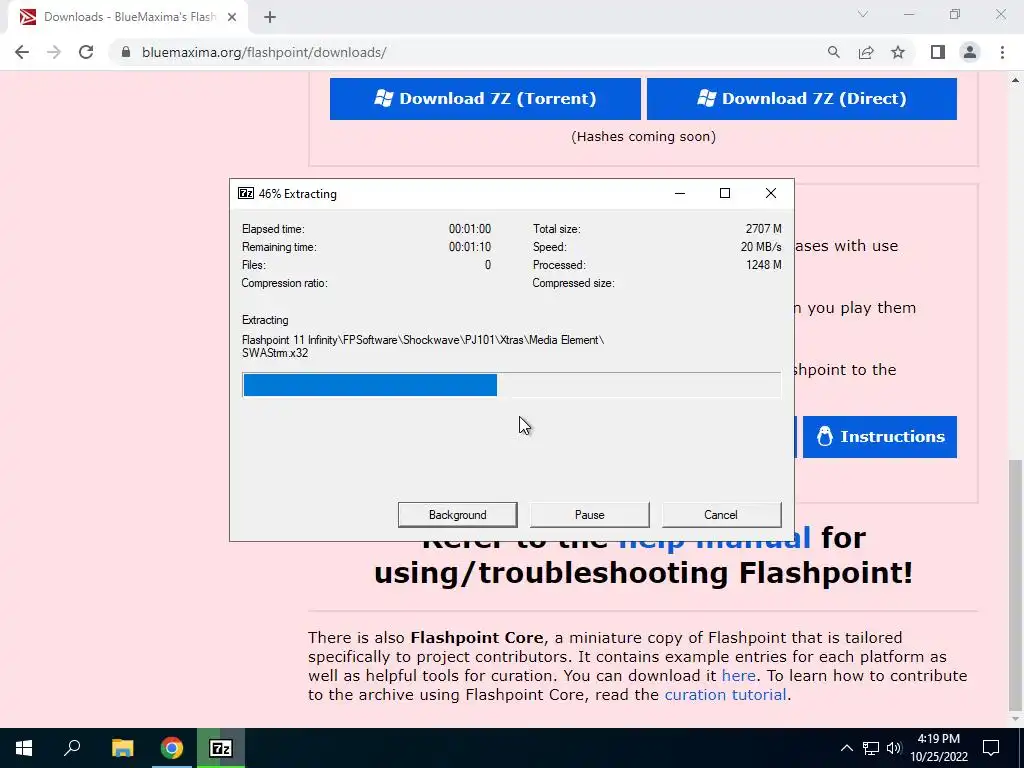Follow the 'here' Flashpoint Core download link

tap(739, 675)
